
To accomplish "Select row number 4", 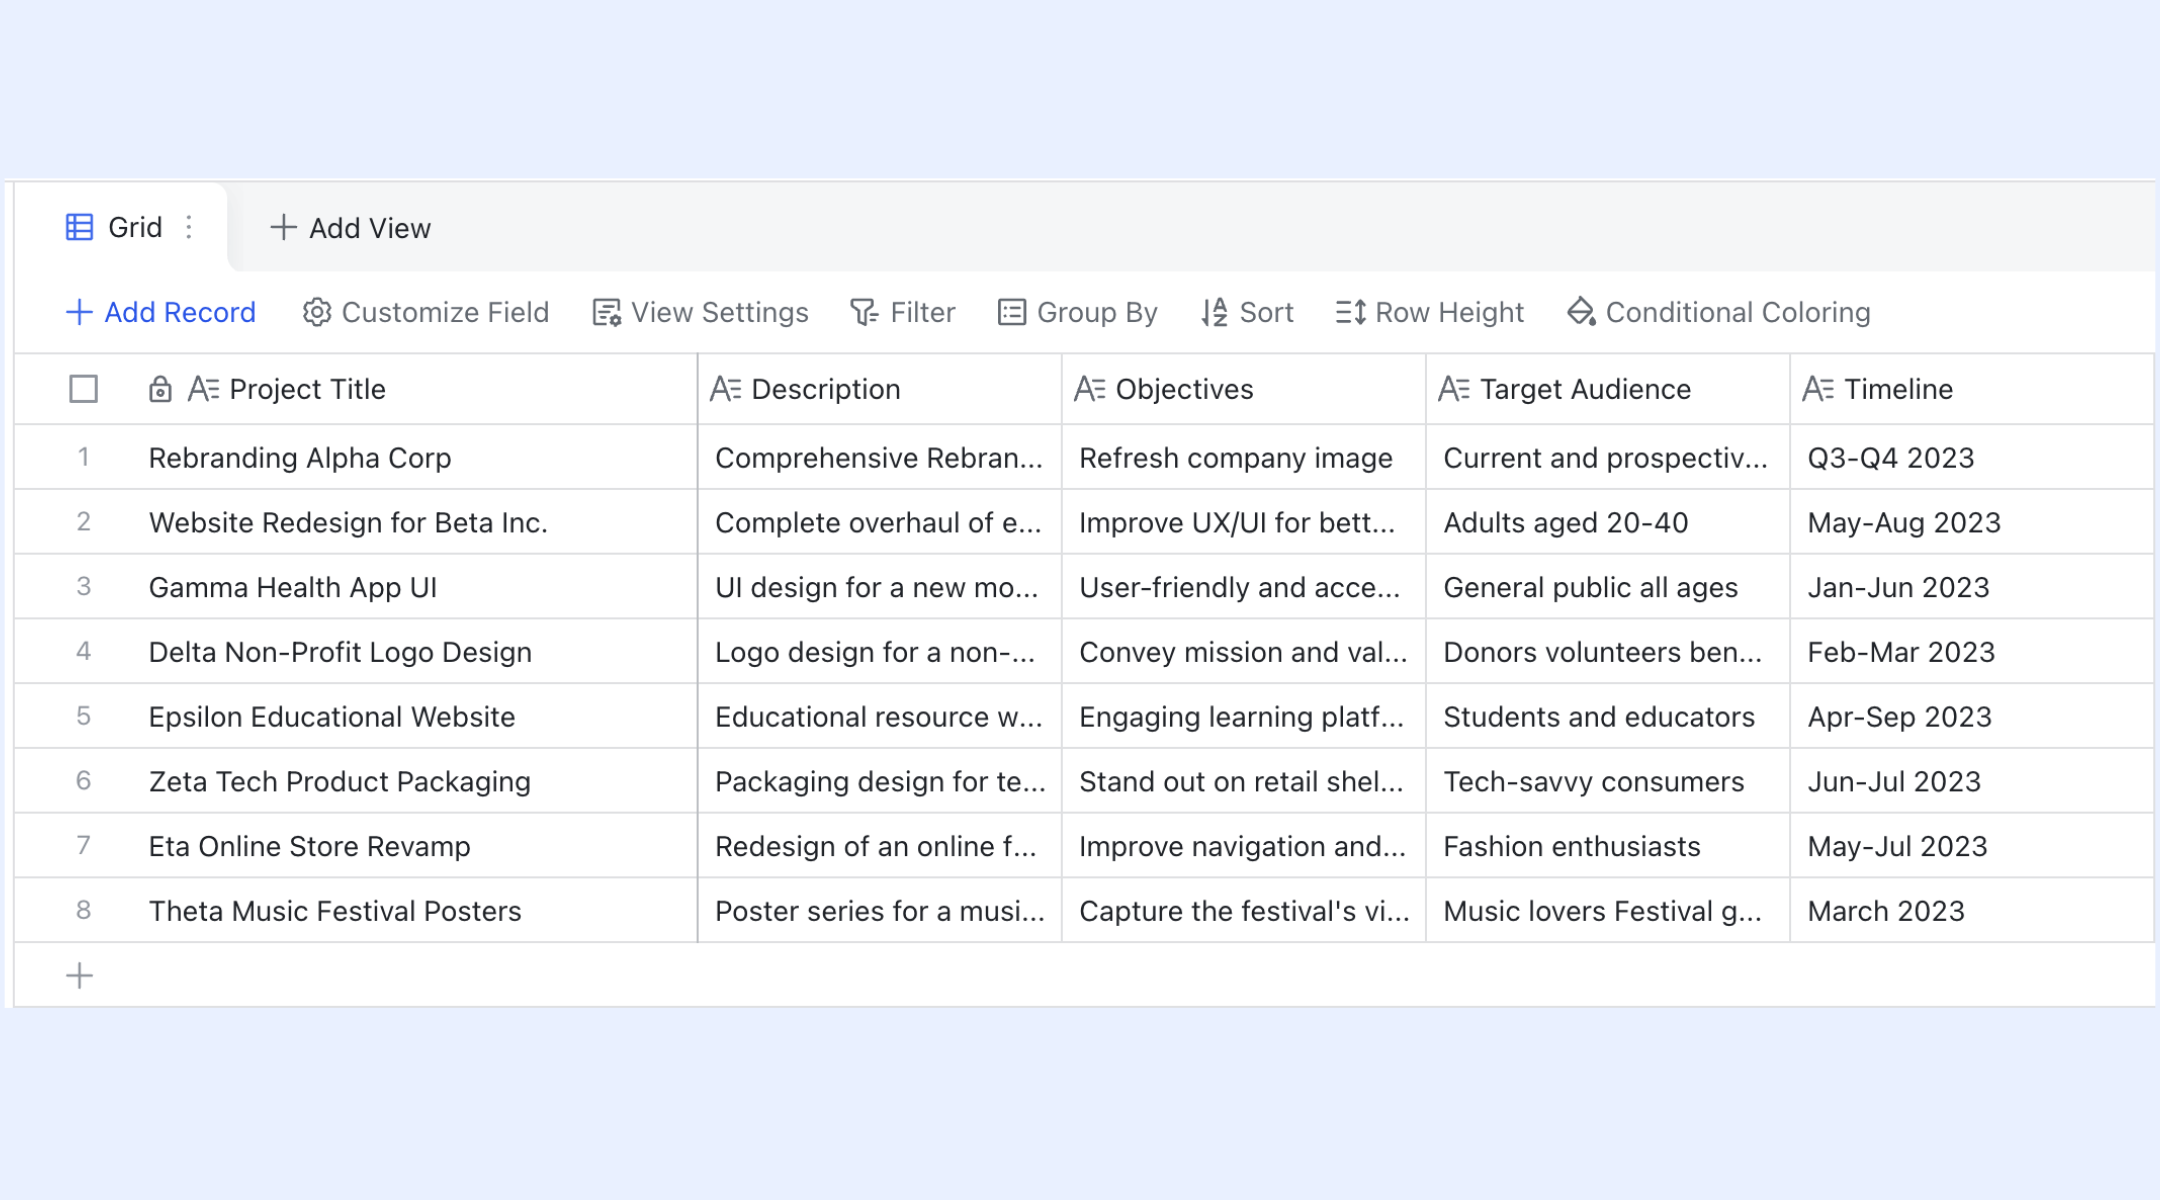I will pyautogui.click(x=84, y=651).
